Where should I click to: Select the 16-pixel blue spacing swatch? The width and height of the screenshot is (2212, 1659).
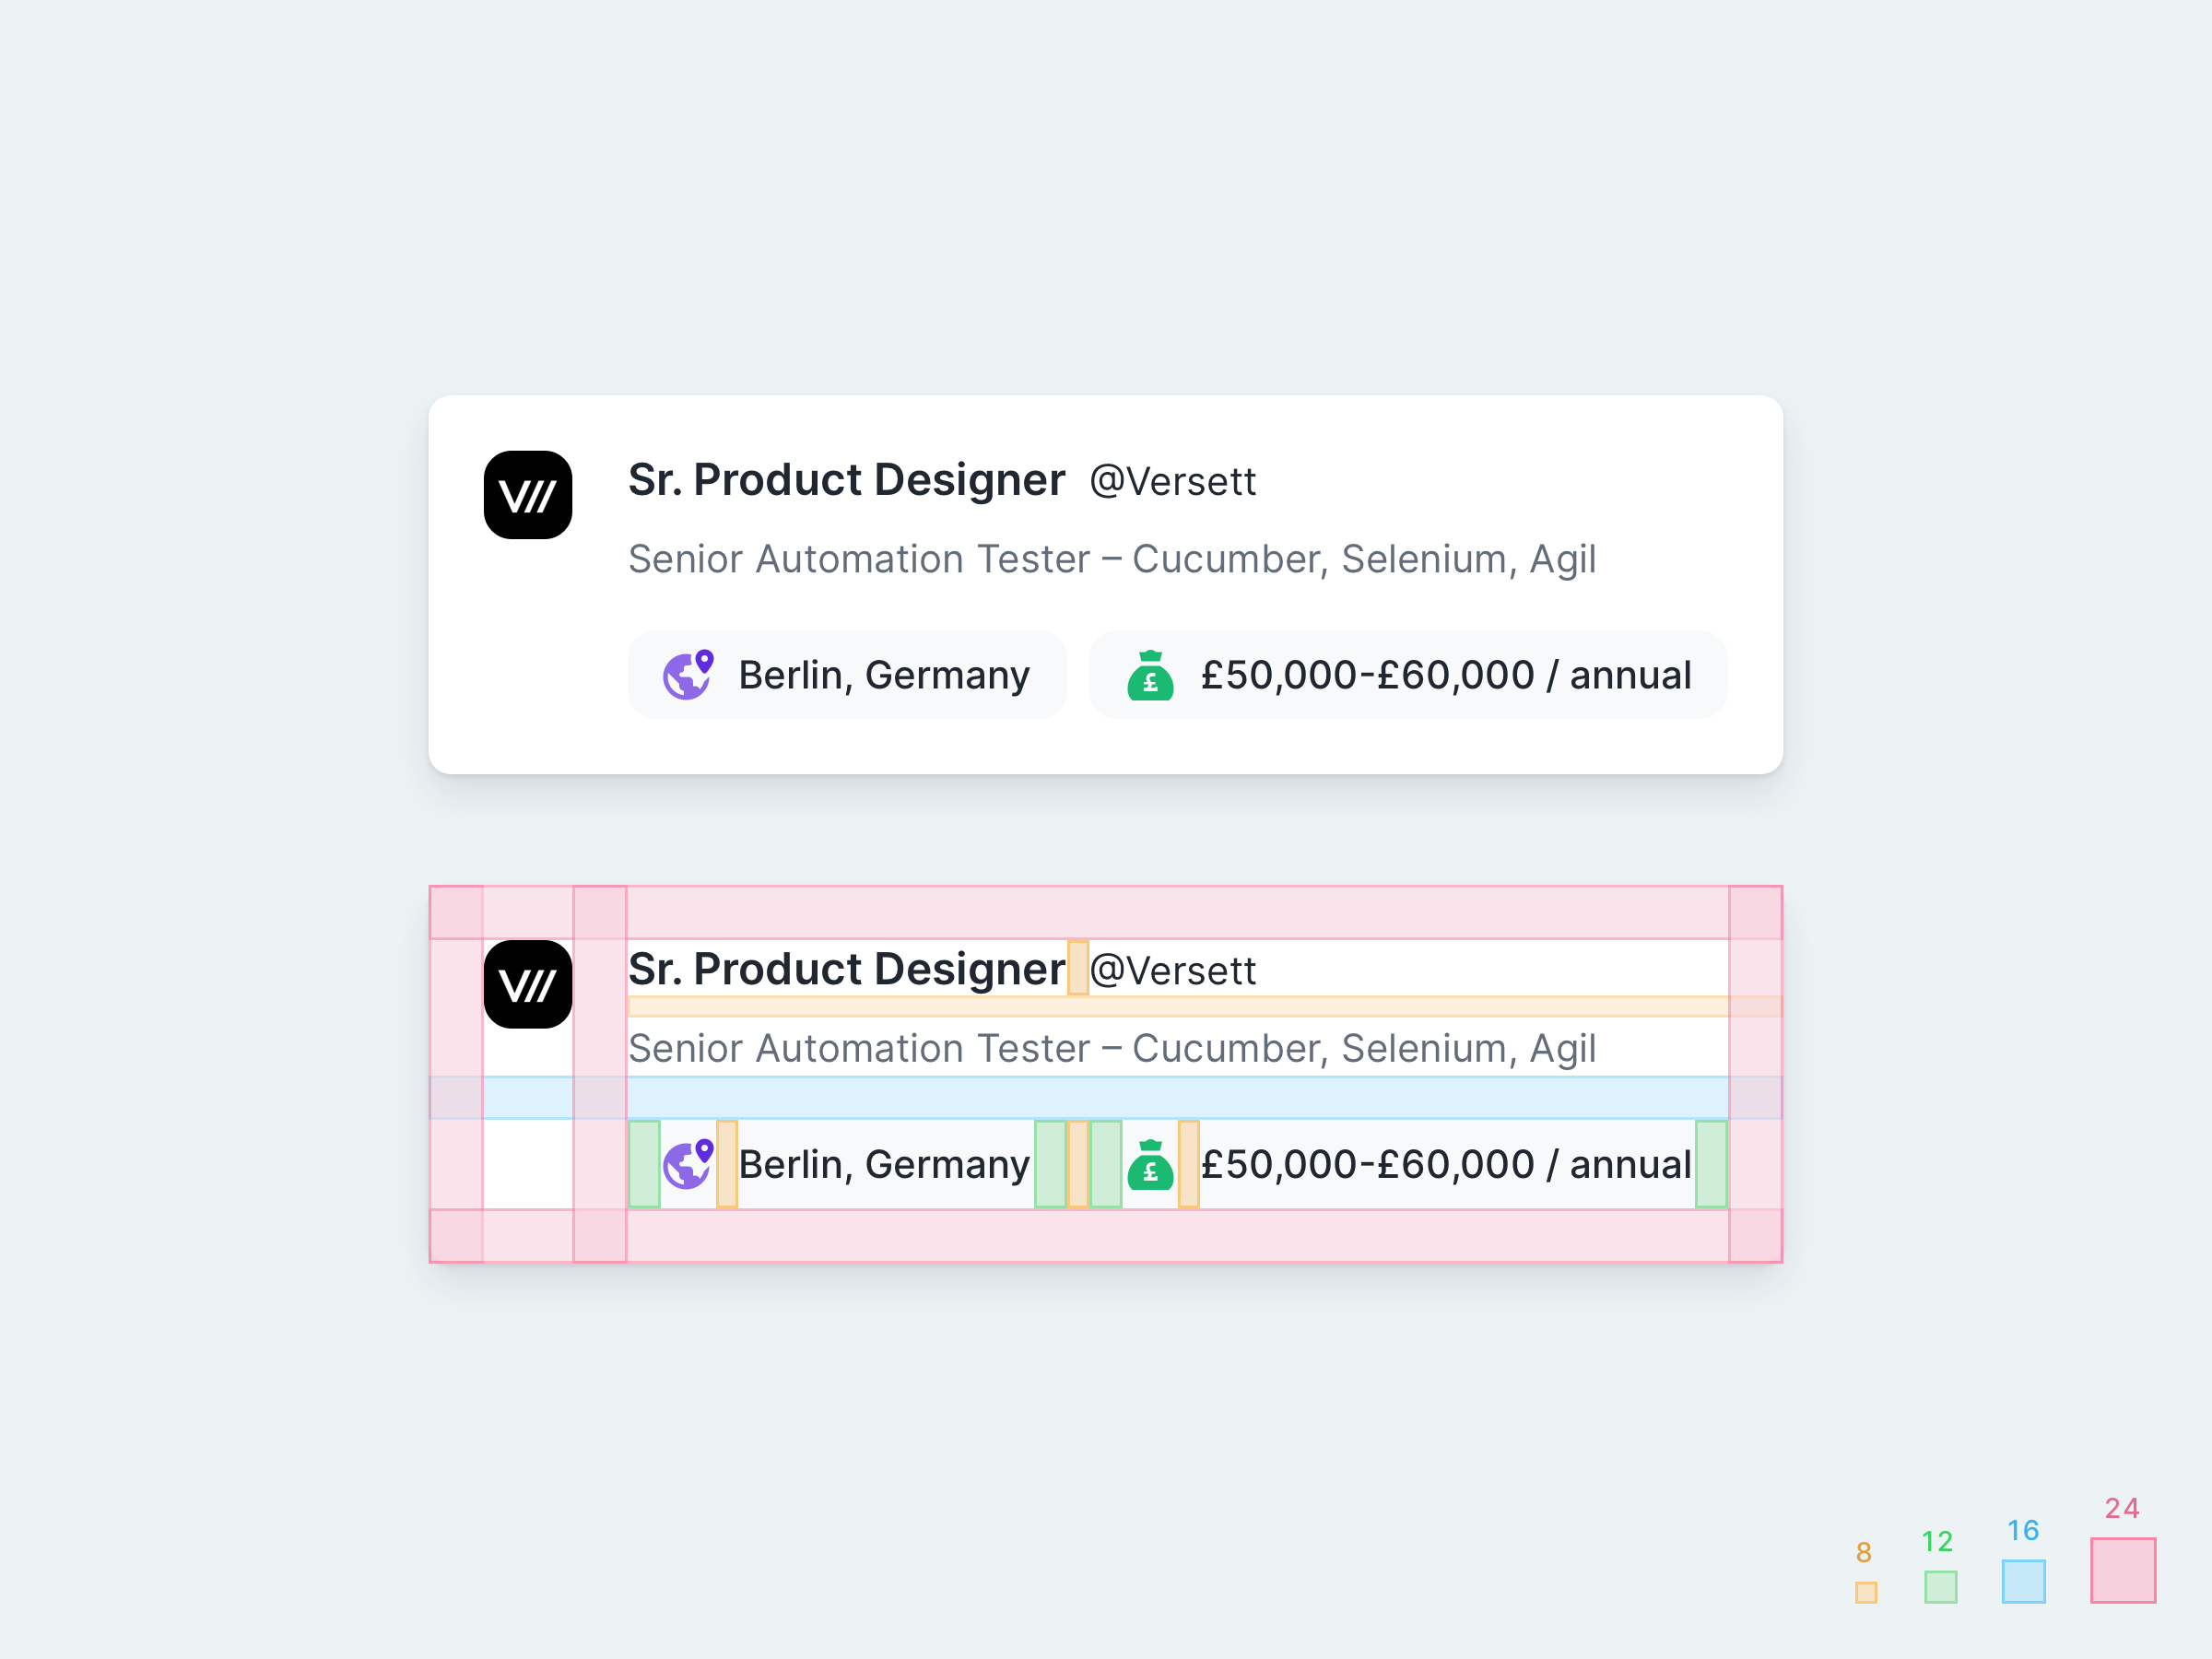tap(2022, 1583)
